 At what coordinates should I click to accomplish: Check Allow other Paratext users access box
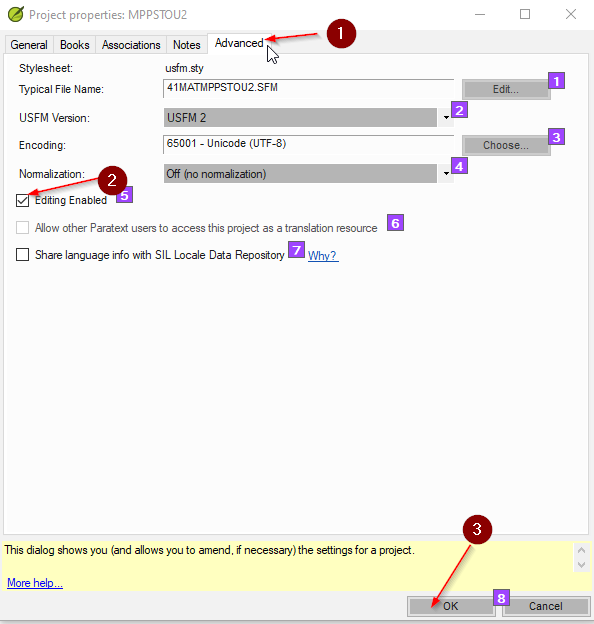[x=23, y=228]
